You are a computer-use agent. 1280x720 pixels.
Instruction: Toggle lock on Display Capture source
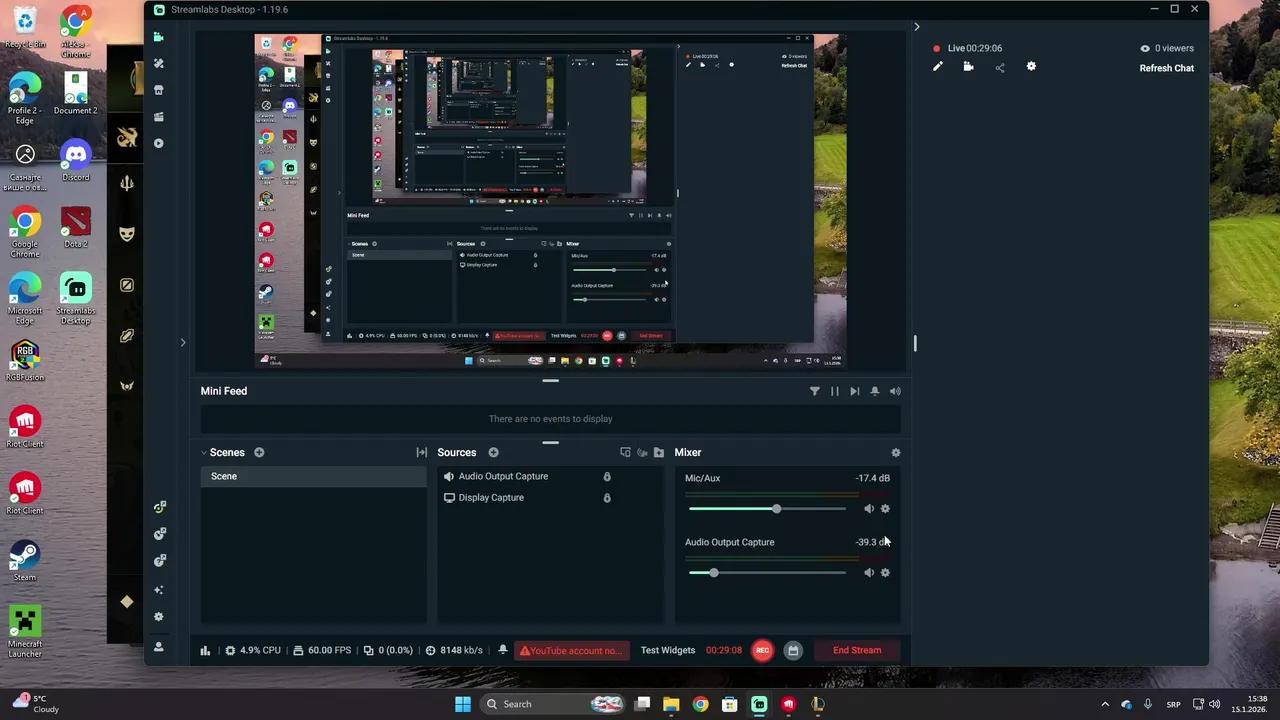pos(606,498)
